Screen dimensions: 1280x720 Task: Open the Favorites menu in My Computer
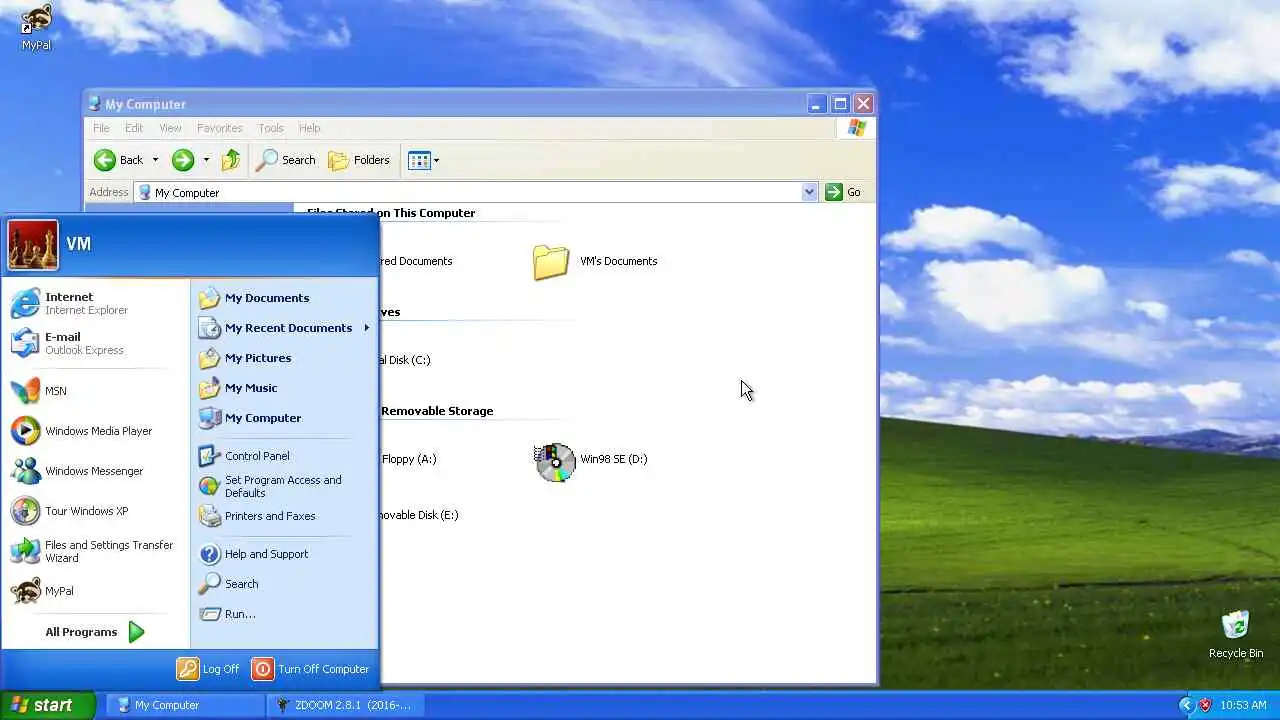tap(219, 128)
